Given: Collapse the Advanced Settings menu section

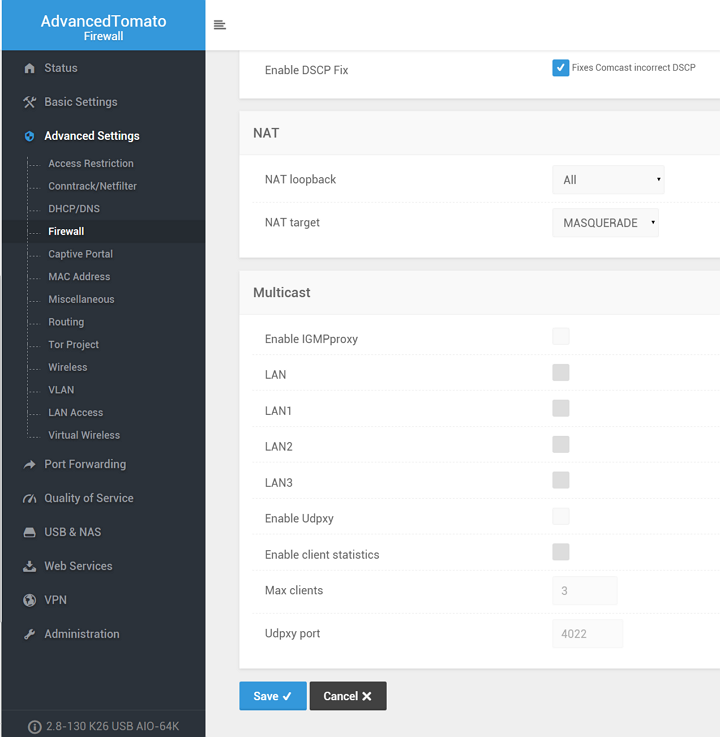Looking at the screenshot, I should coord(92,136).
